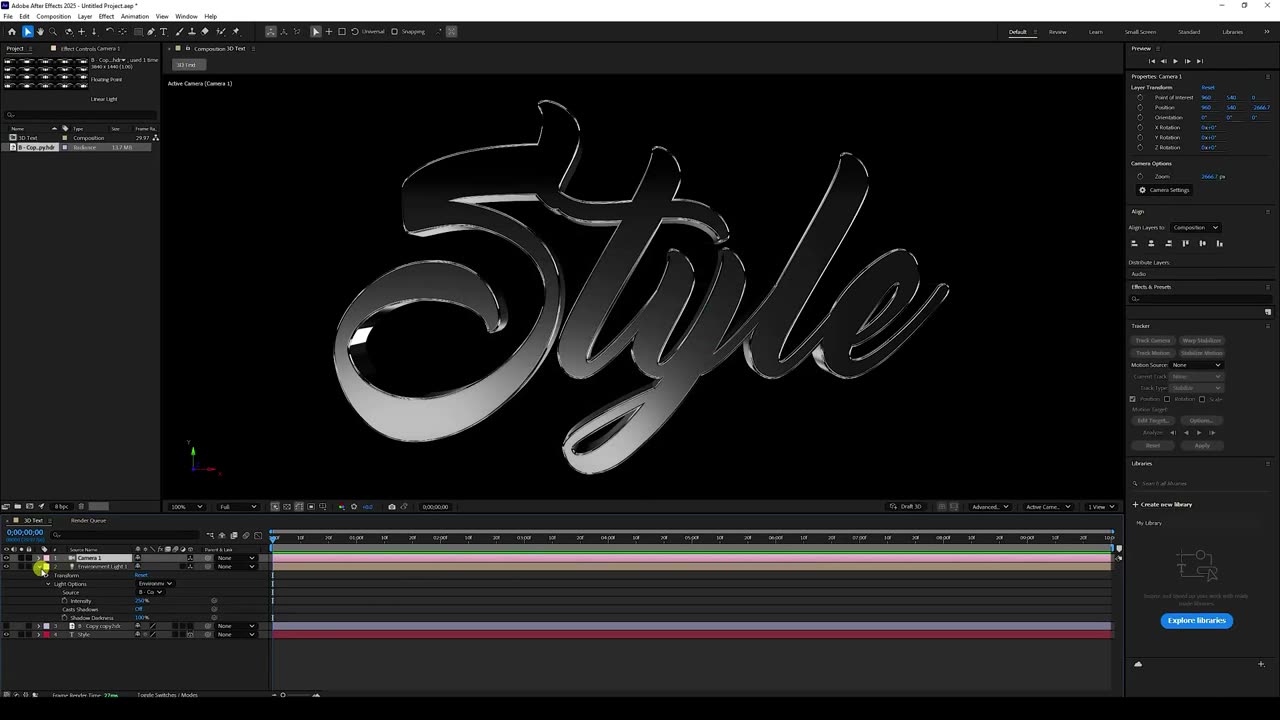1280x720 pixels.
Task: Select the Puppet Pin tool
Action: 236,31
